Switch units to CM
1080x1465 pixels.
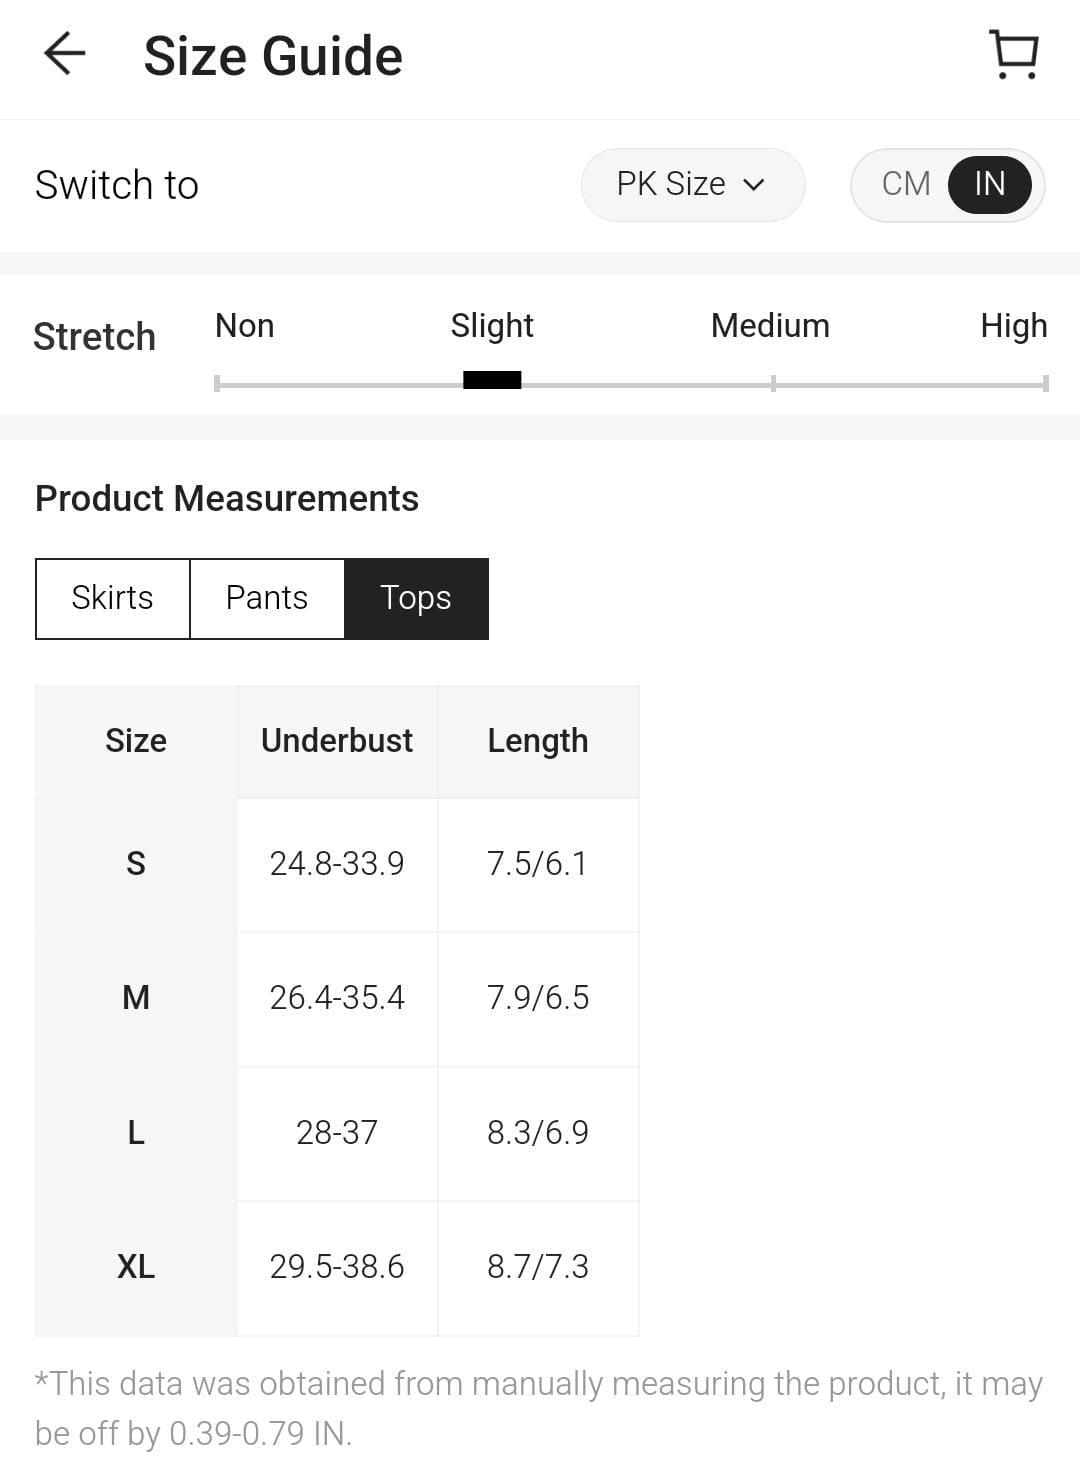[906, 184]
